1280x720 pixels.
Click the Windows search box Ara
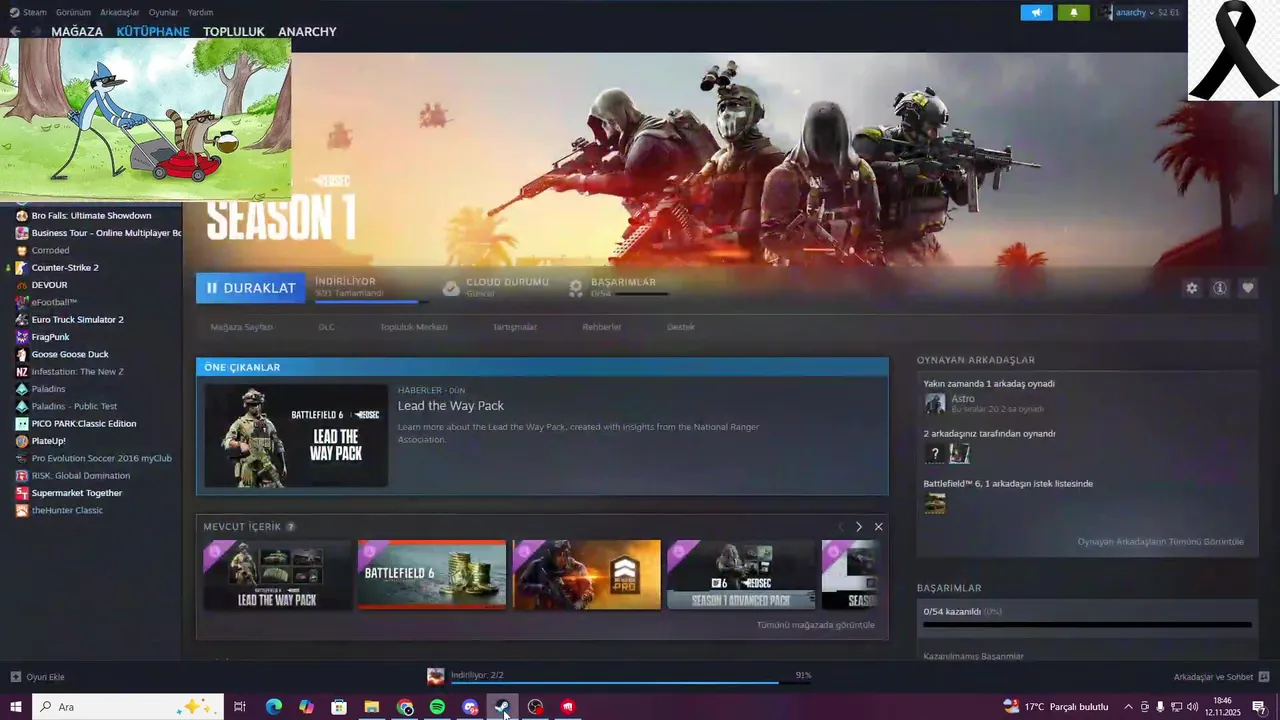(x=128, y=707)
